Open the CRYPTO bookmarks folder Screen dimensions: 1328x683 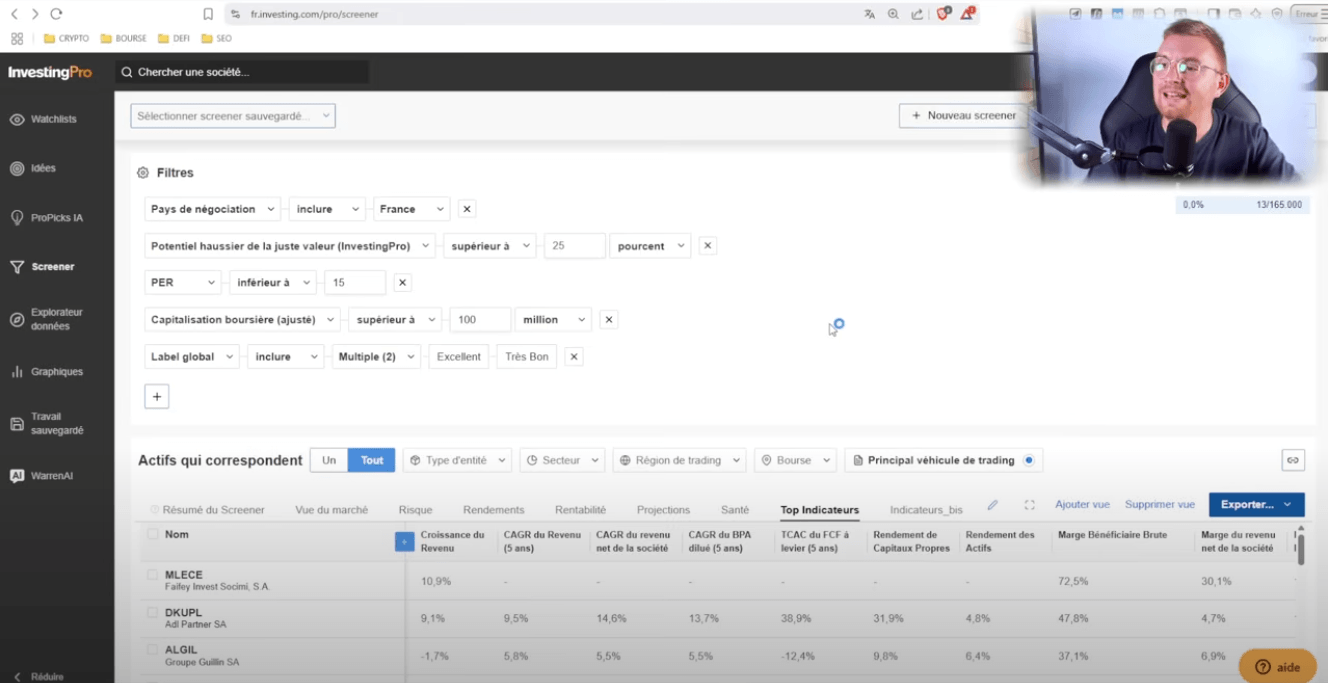point(67,38)
